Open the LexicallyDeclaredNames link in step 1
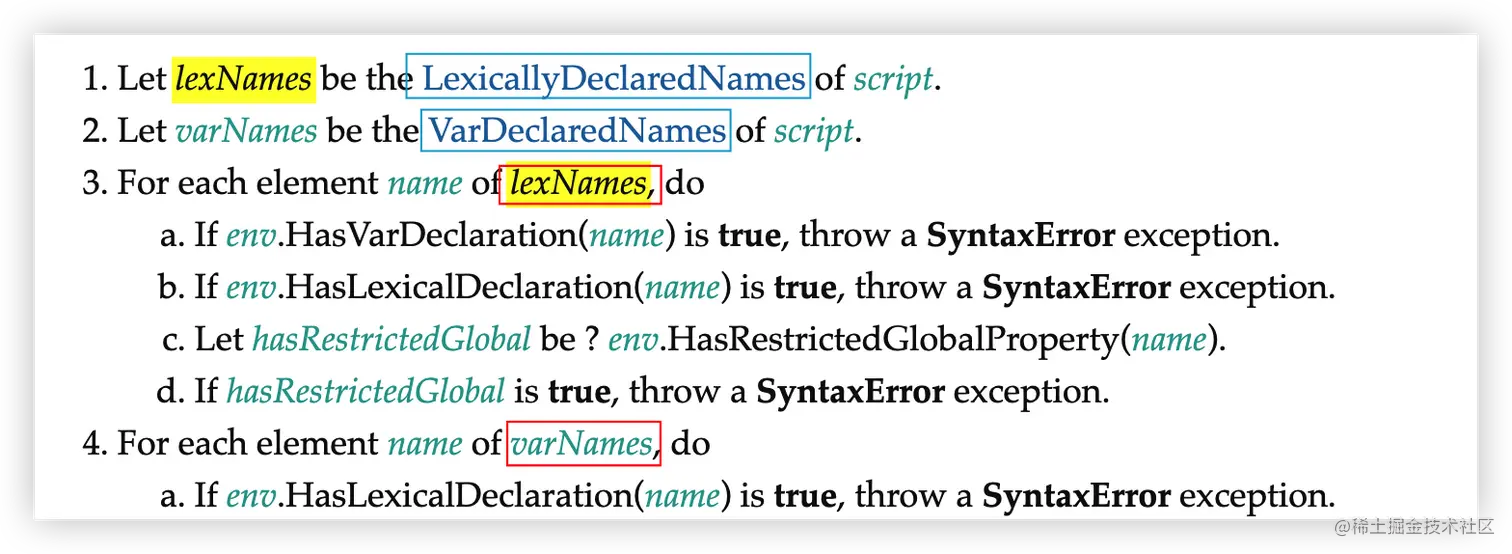 point(613,78)
